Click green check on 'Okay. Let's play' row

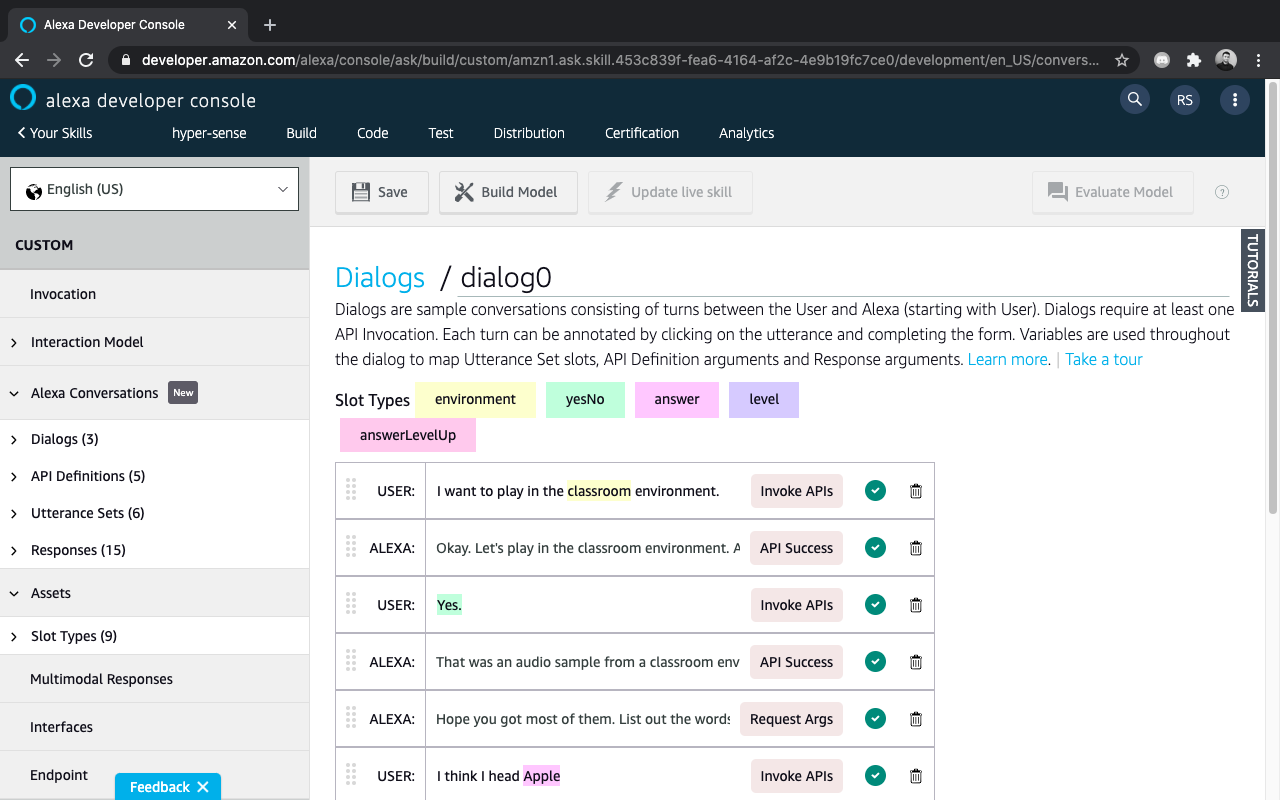875,548
